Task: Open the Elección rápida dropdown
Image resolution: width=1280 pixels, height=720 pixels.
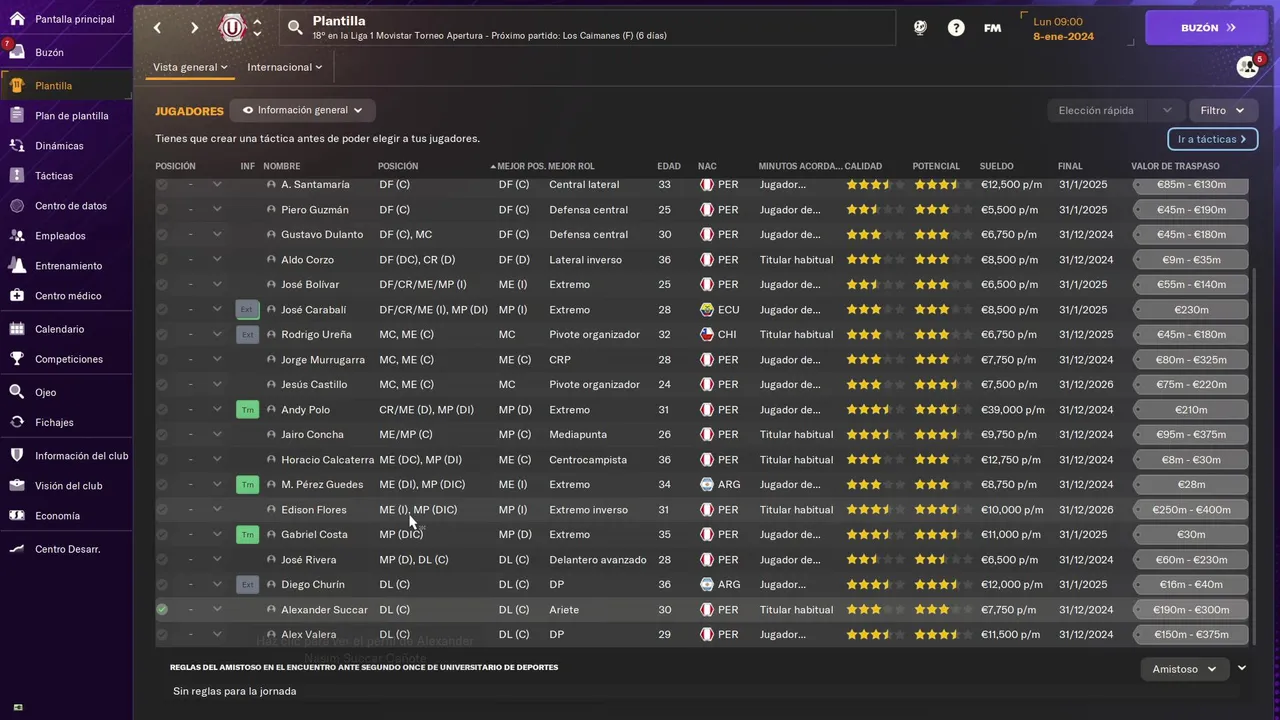Action: (x=1115, y=110)
